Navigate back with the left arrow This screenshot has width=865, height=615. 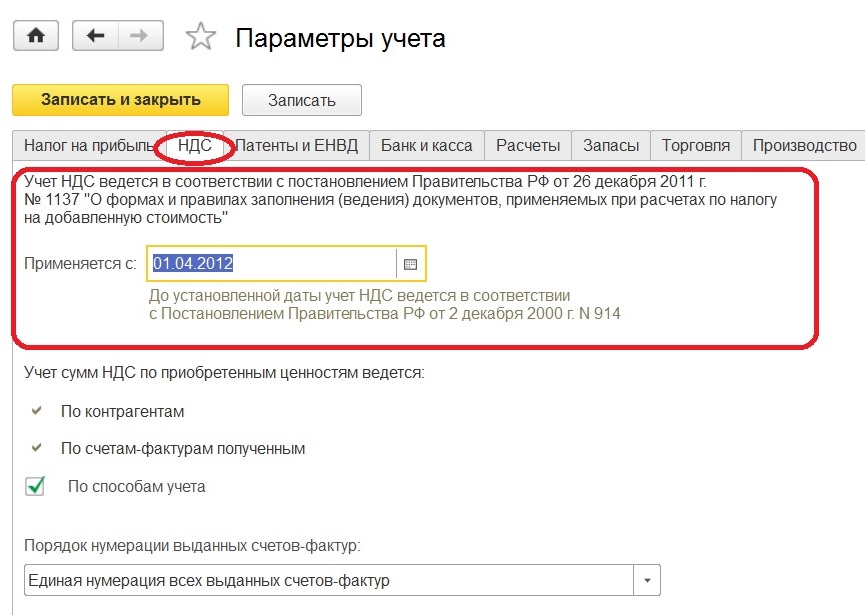coord(95,36)
